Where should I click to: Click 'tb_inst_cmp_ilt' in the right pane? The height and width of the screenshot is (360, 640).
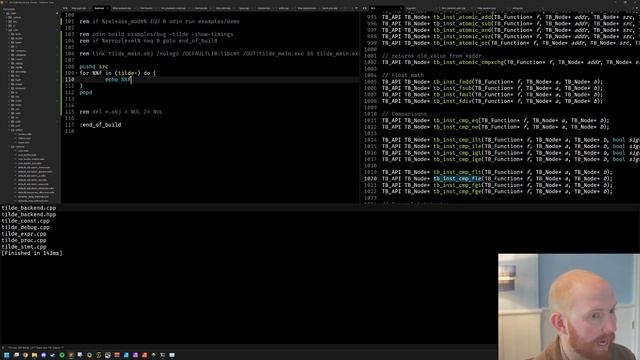point(457,140)
